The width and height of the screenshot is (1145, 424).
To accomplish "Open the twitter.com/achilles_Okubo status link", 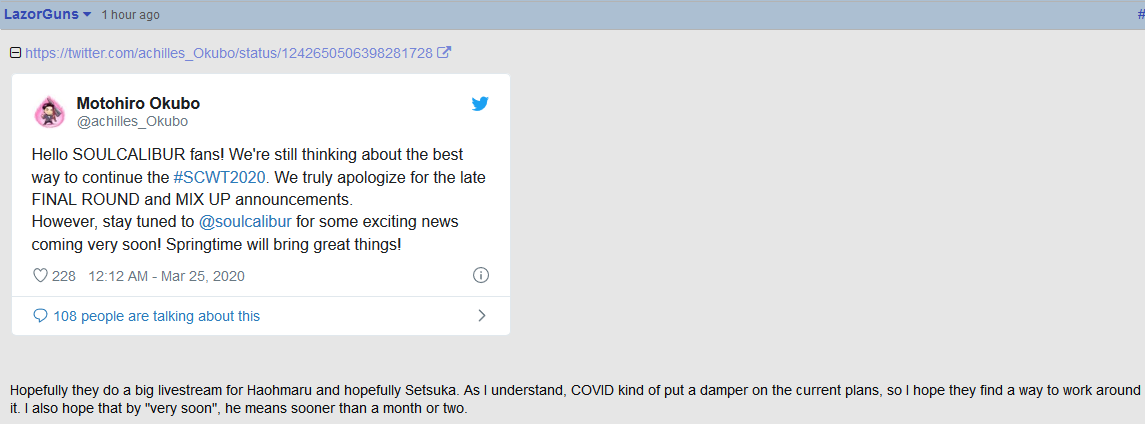I will [229, 53].
